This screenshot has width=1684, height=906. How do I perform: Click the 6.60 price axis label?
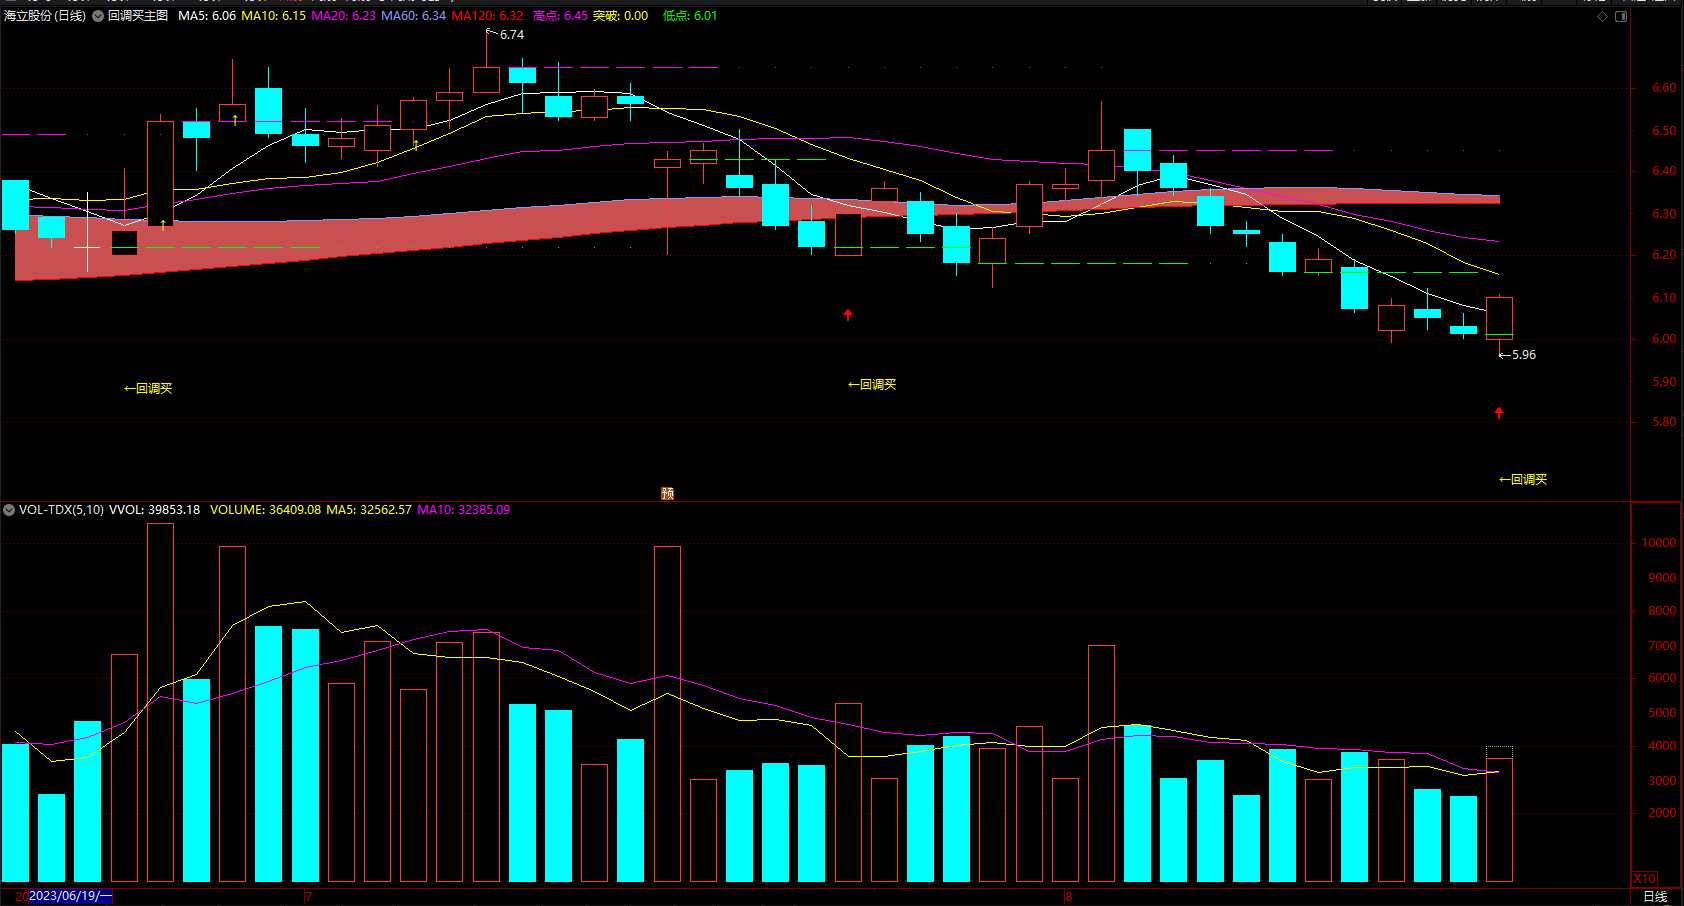click(x=1664, y=88)
